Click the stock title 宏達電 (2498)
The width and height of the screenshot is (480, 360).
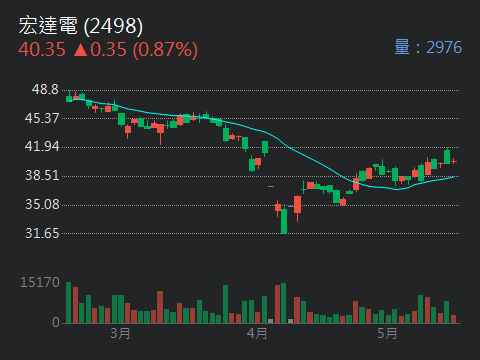[81, 26]
